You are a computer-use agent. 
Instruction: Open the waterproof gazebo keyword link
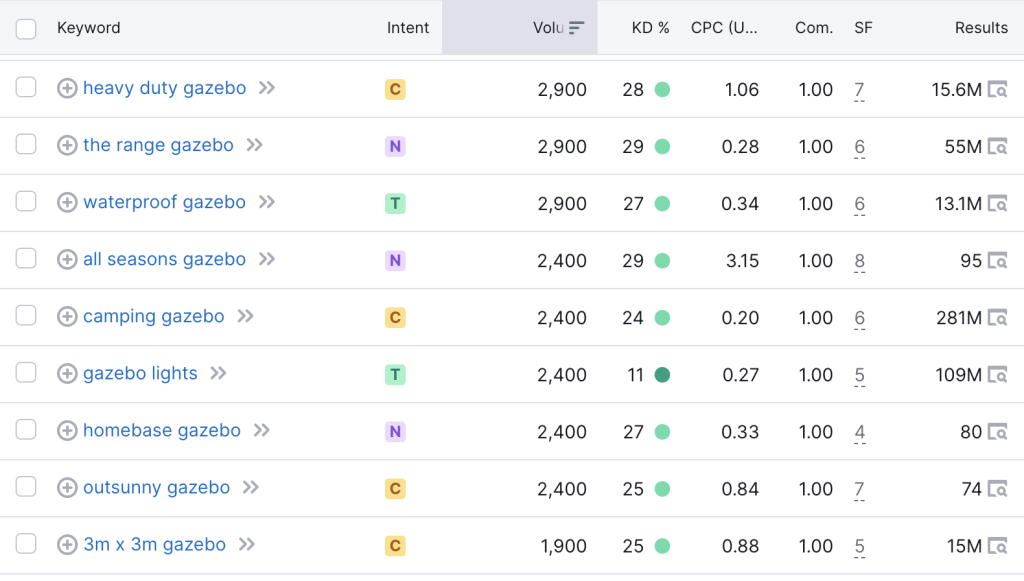[x=165, y=202]
